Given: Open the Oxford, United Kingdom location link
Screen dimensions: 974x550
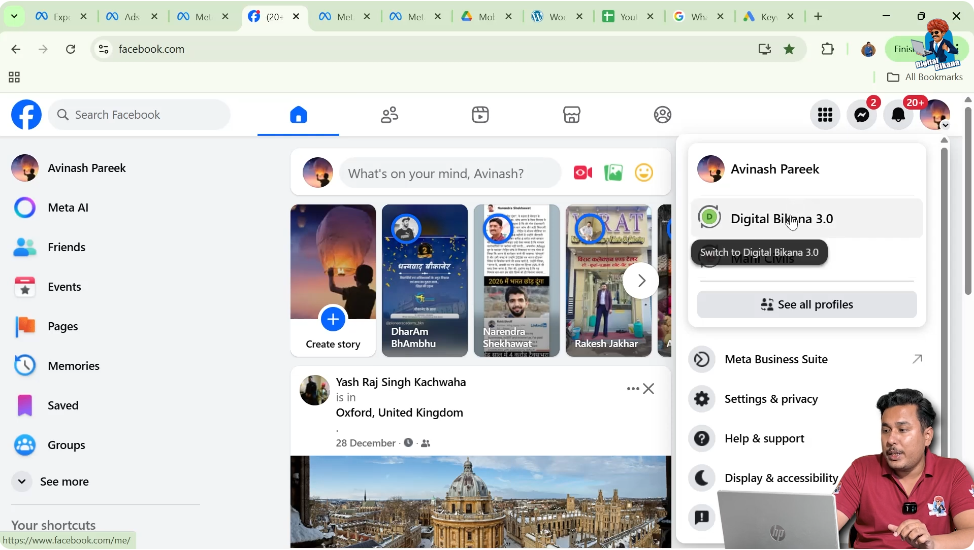Looking at the screenshot, I should pos(399,413).
